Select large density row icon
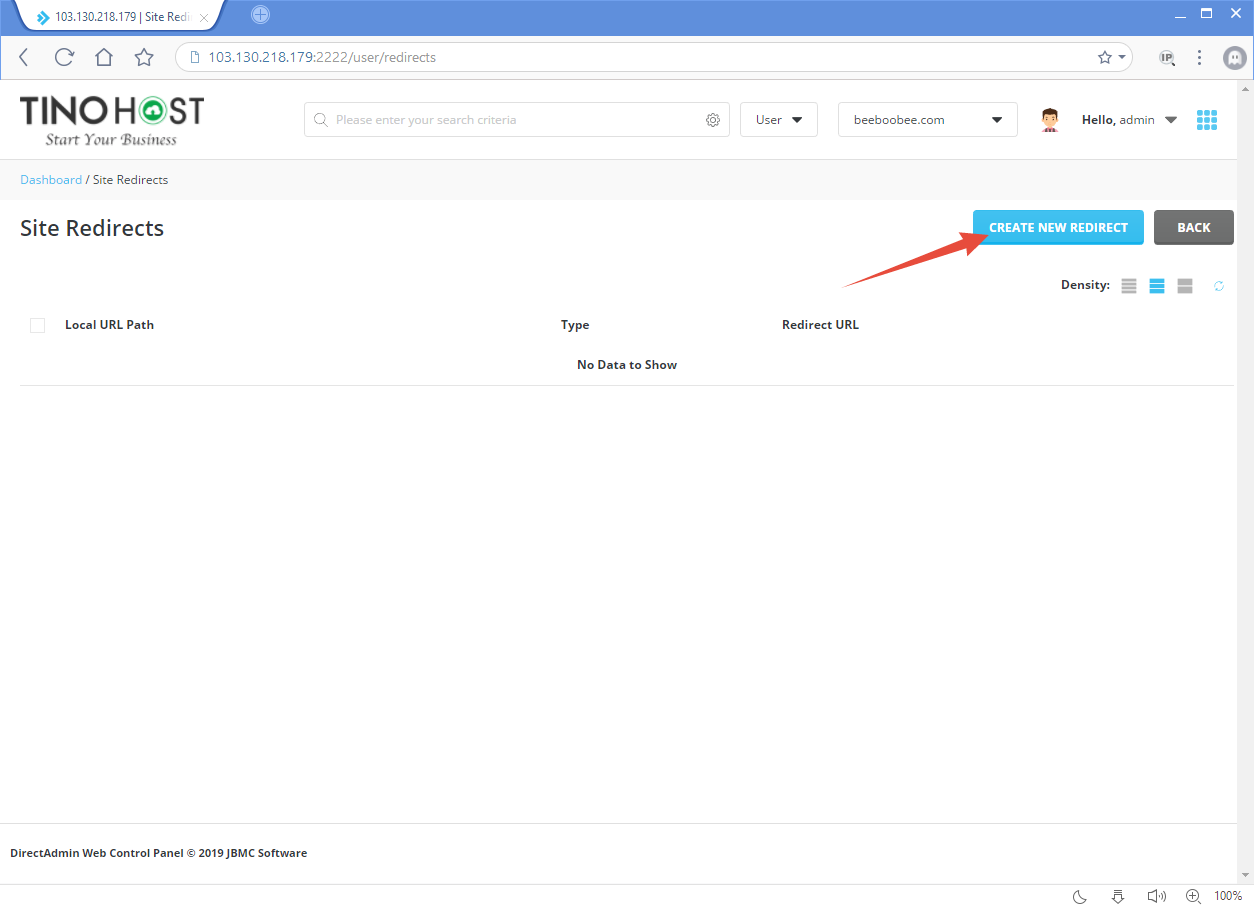 (x=1185, y=286)
